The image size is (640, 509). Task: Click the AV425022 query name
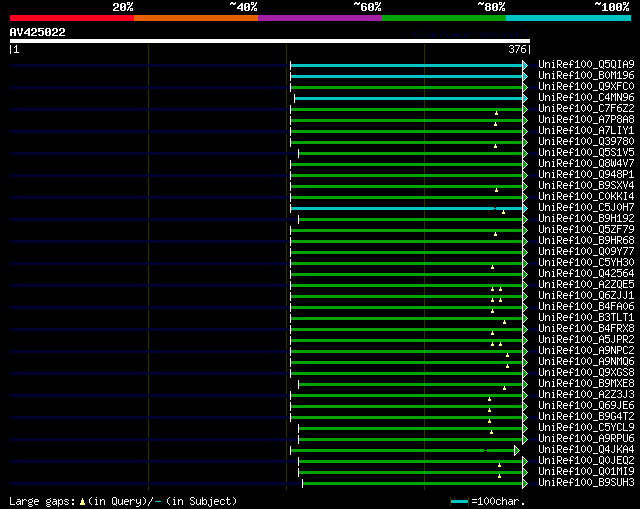coord(37,32)
